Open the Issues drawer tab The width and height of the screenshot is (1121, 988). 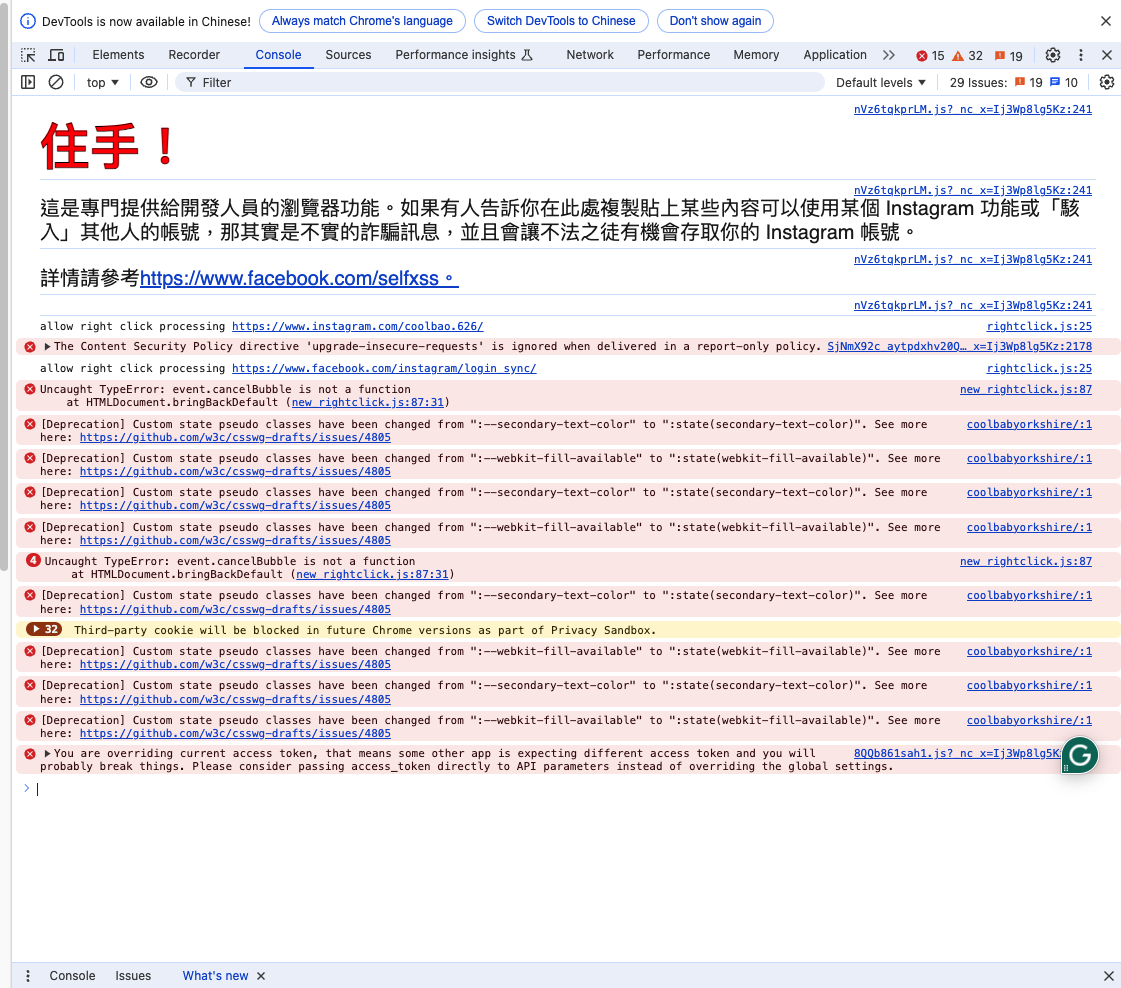[x=133, y=975]
